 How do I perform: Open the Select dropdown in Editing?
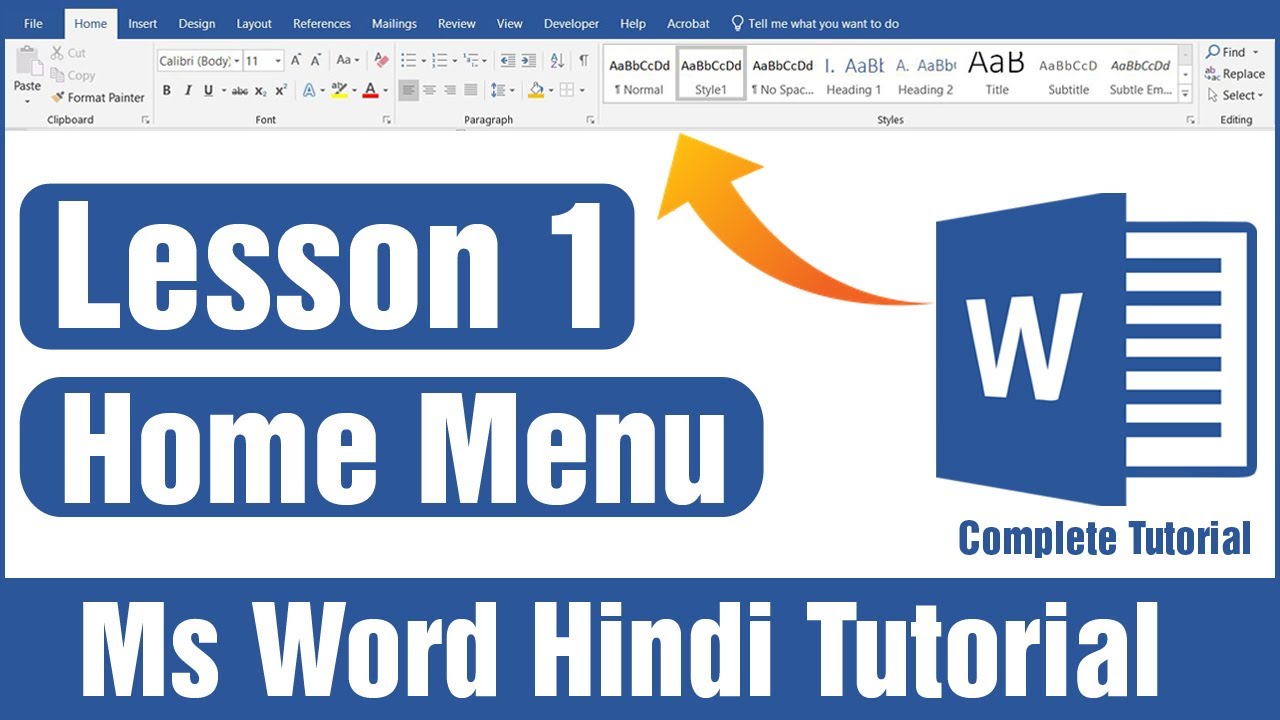click(1236, 96)
